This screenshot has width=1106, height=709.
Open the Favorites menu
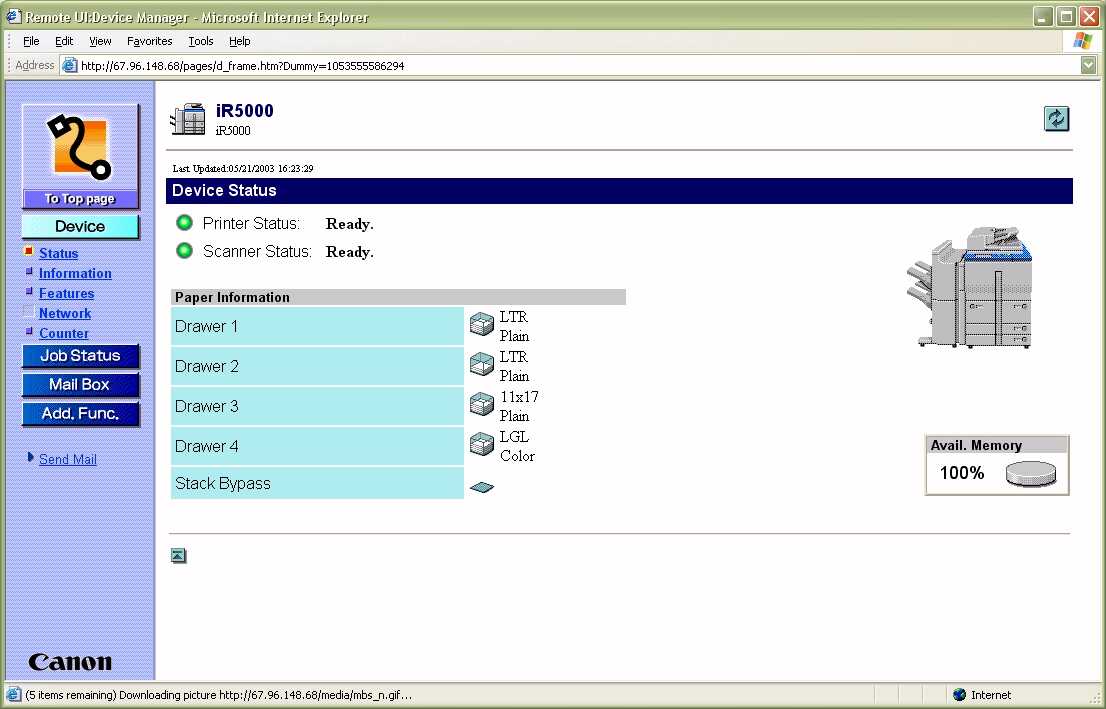(149, 41)
